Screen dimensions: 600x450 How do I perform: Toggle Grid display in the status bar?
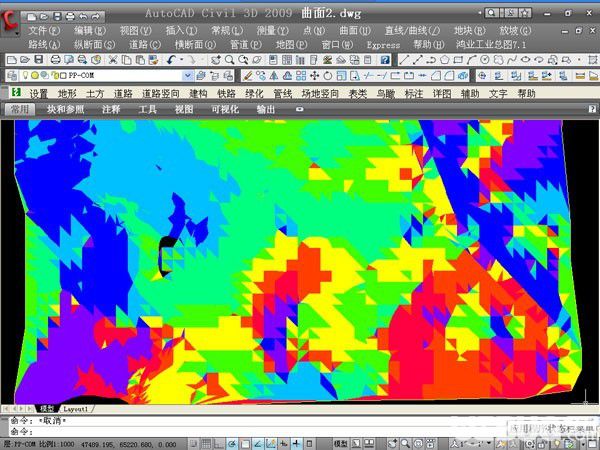pos(206,443)
